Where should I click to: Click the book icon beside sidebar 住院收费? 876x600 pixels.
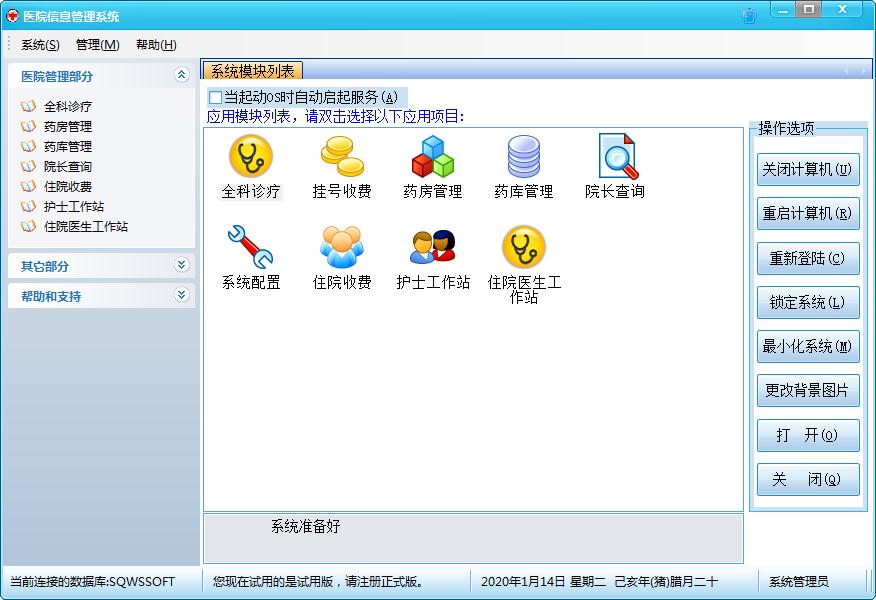coord(28,187)
